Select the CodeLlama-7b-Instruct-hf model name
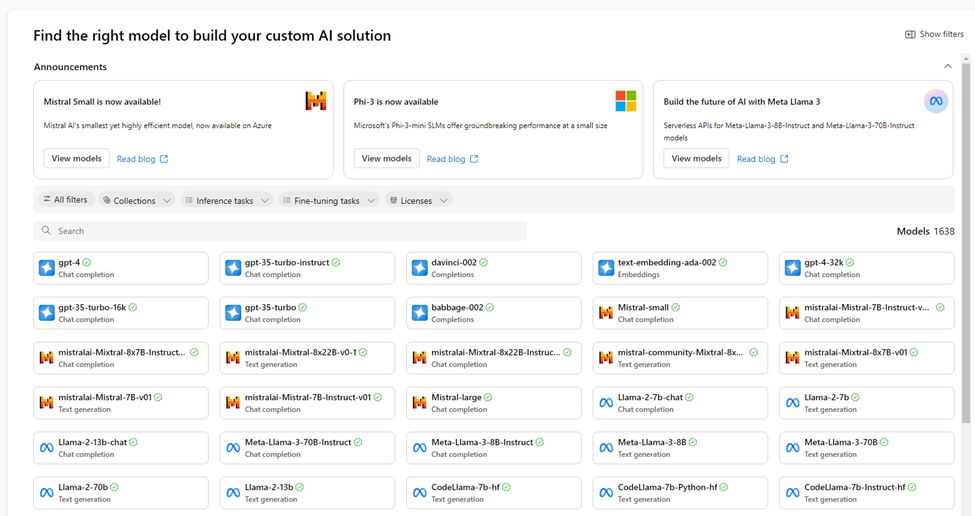 click(854, 487)
